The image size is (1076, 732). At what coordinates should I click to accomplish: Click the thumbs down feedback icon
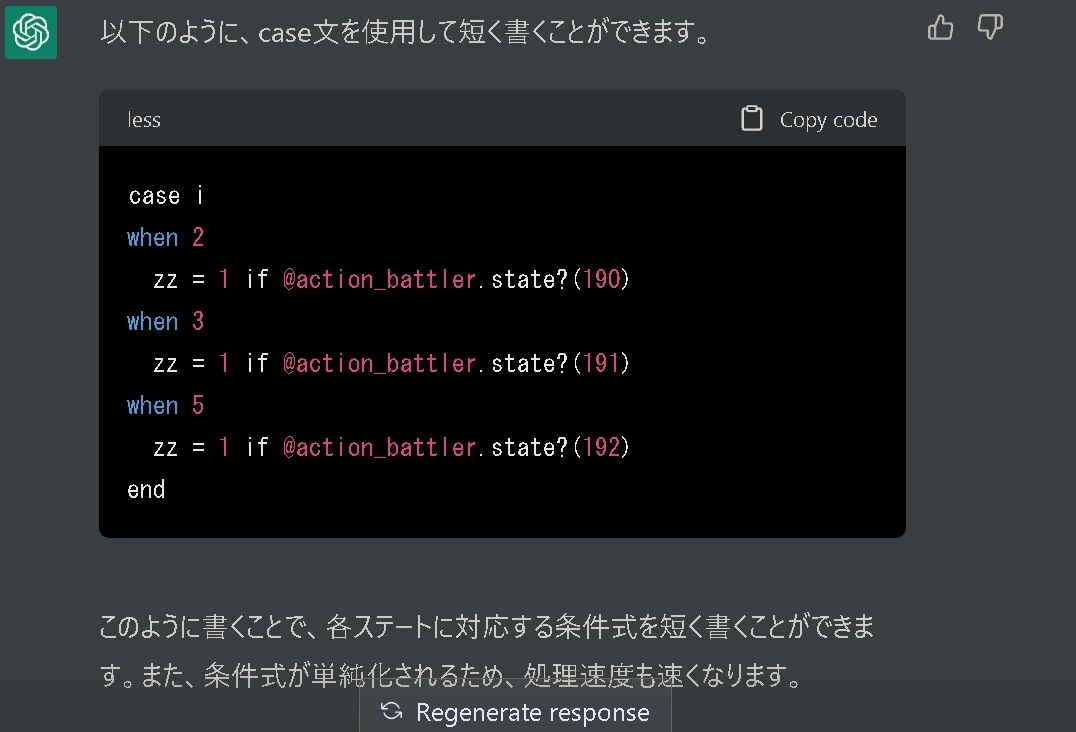point(989,28)
